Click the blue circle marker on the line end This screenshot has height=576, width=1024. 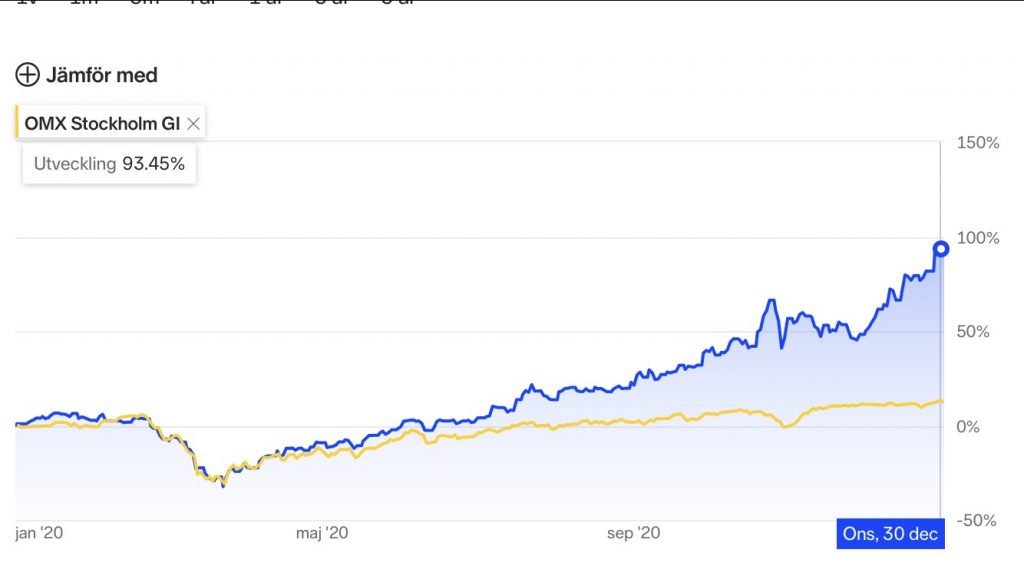click(941, 249)
